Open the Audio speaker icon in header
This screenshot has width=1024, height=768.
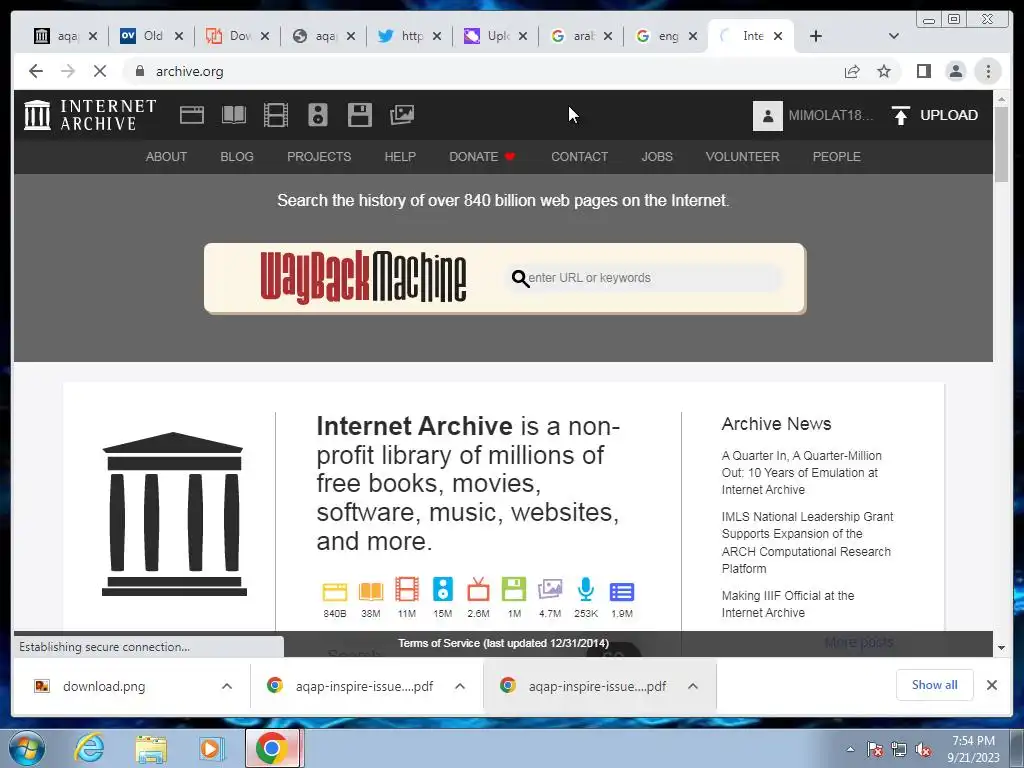318,115
